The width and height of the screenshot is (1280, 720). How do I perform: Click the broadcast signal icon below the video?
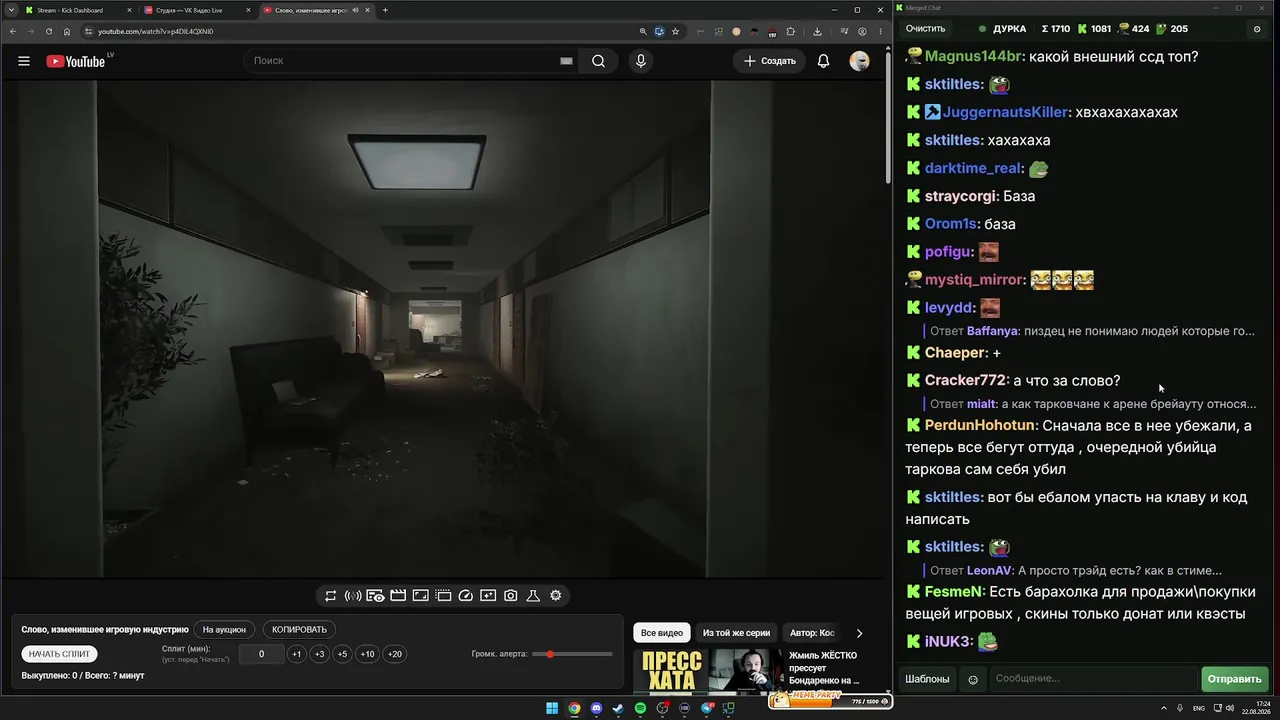click(353, 596)
